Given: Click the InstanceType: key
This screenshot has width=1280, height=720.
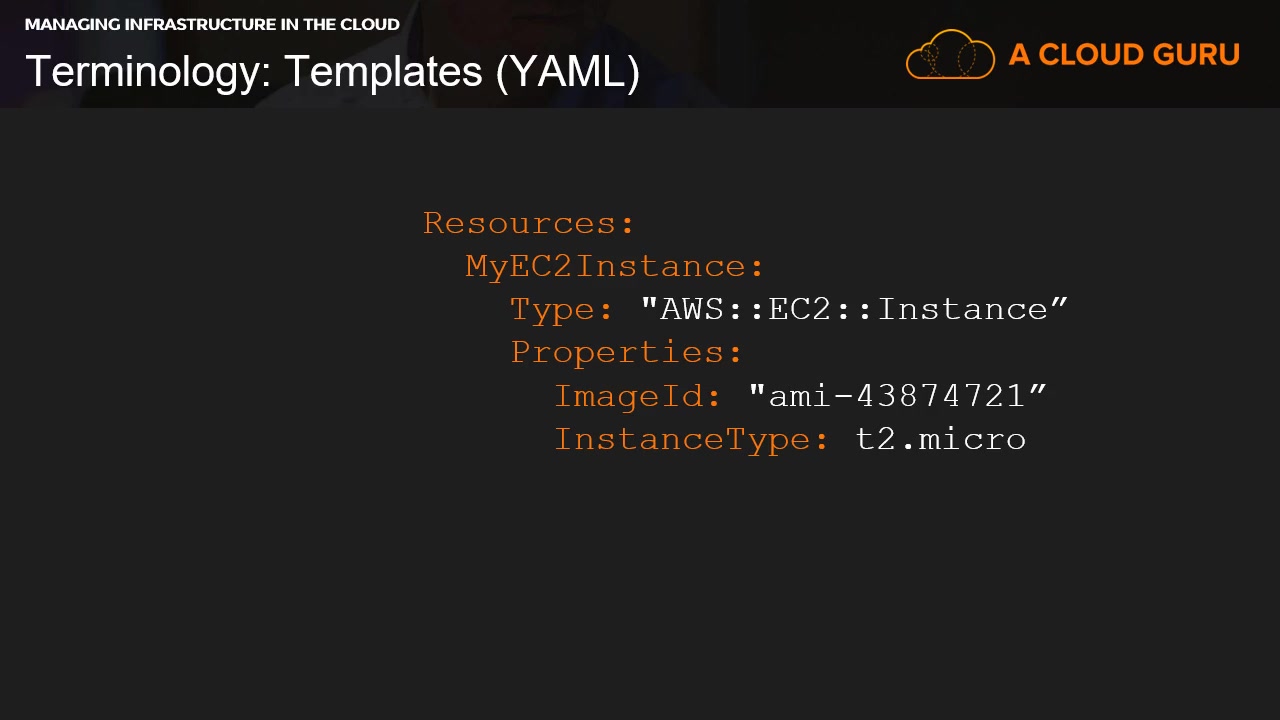Looking at the screenshot, I should tap(692, 439).
